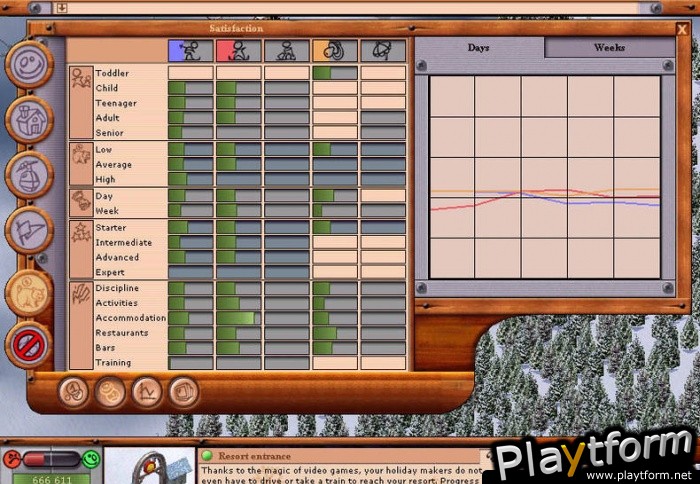700x484 pixels.
Task: Open the house buildings menu in the sidebar
Action: tap(29, 120)
